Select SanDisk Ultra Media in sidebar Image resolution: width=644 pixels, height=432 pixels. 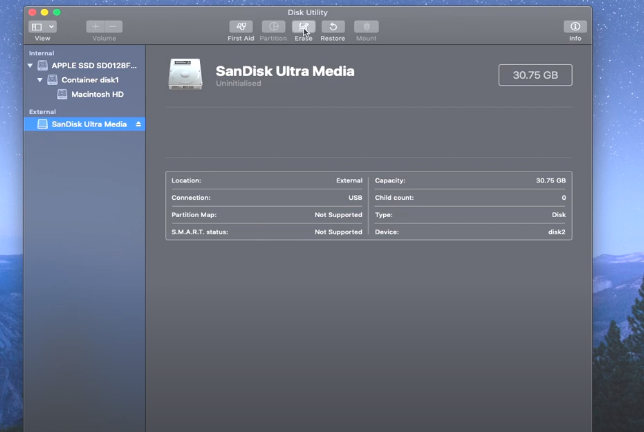(85, 124)
